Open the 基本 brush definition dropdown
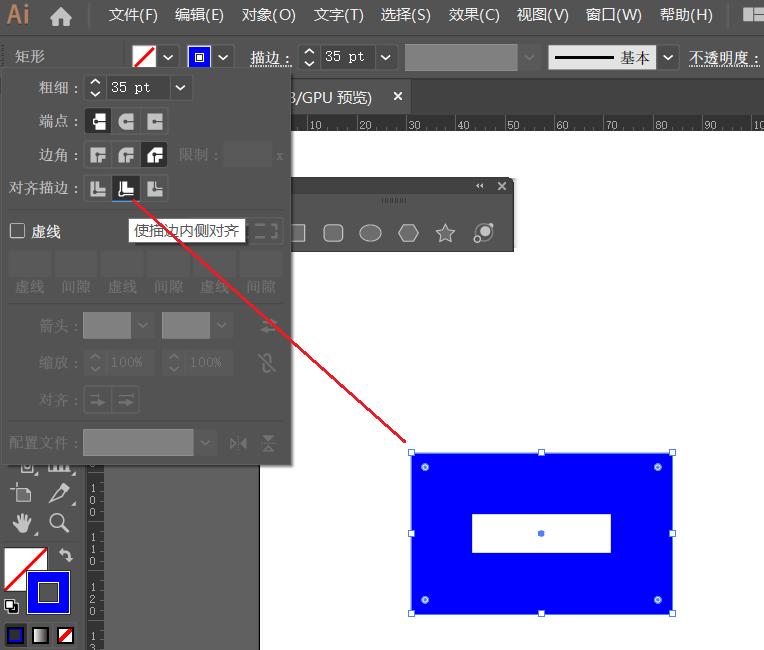Image resolution: width=764 pixels, height=650 pixels. click(668, 57)
